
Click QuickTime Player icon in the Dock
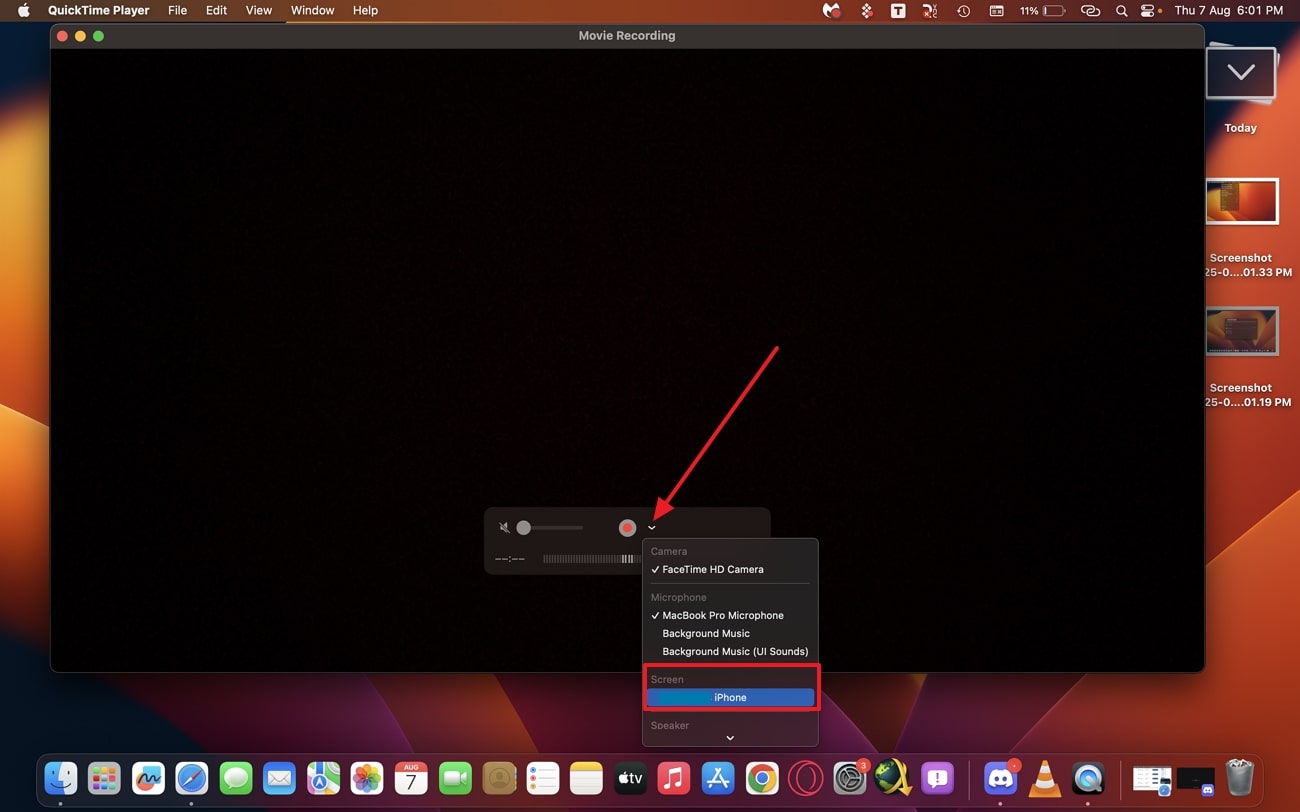1088,778
